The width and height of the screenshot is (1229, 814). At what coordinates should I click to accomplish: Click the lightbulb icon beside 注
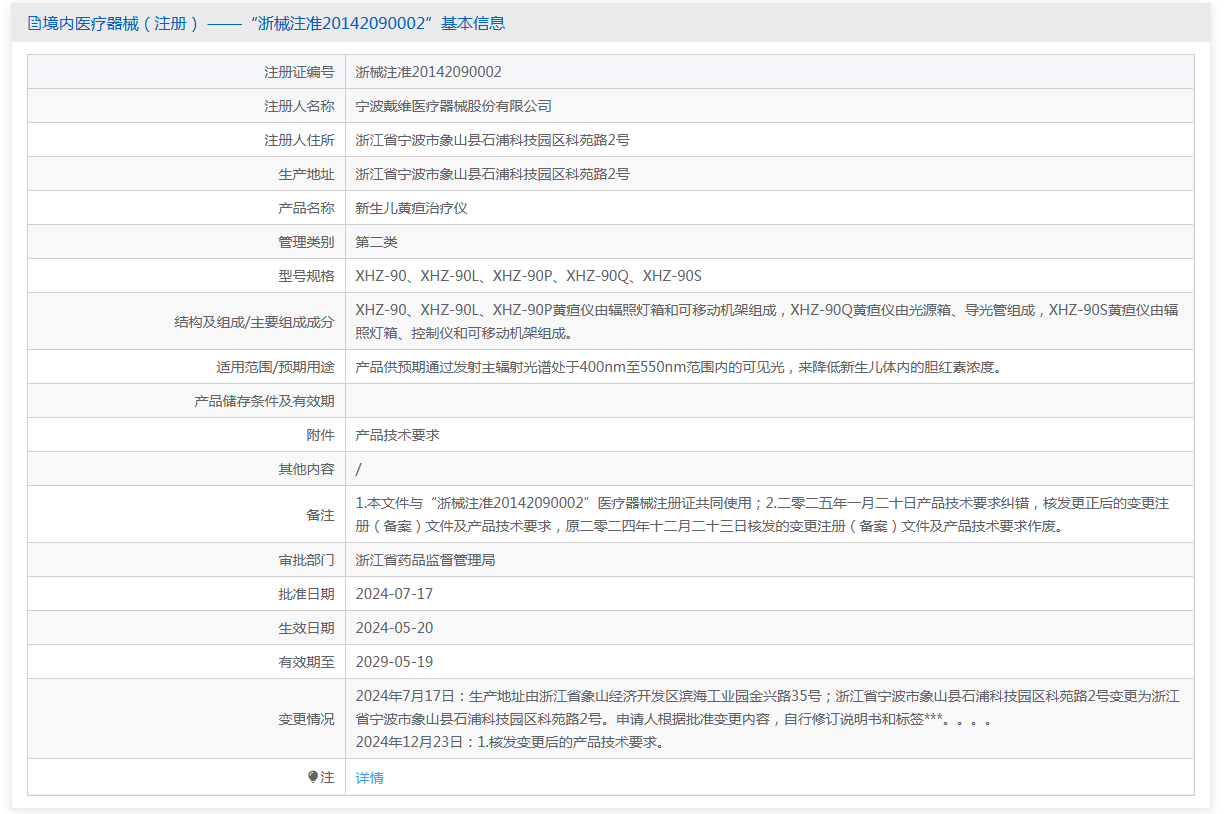[313, 777]
